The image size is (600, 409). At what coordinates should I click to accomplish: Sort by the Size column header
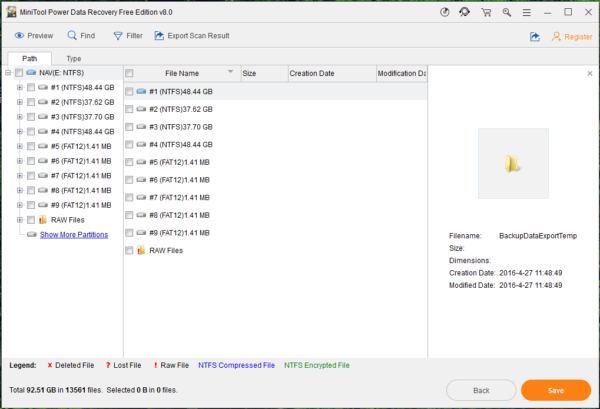pos(264,73)
